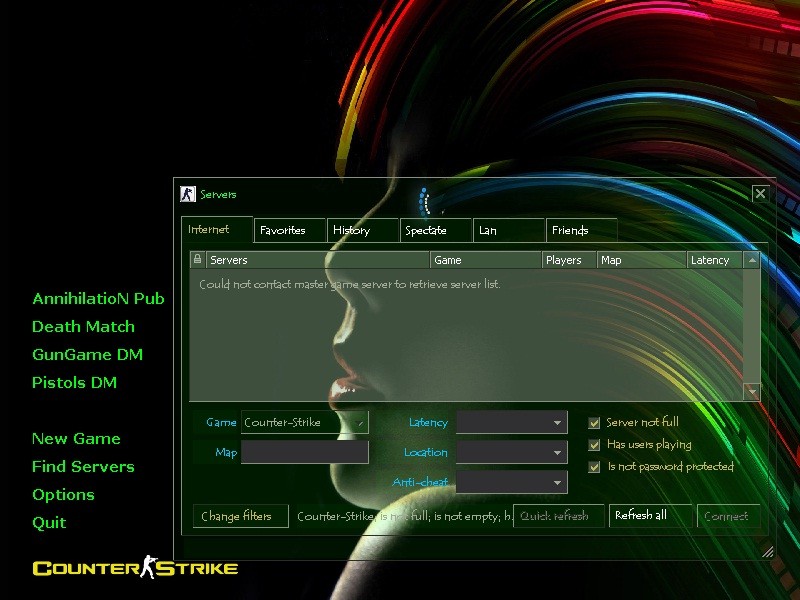Expand the Anti-cheat dropdown
The width and height of the screenshot is (800, 600).
557,482
